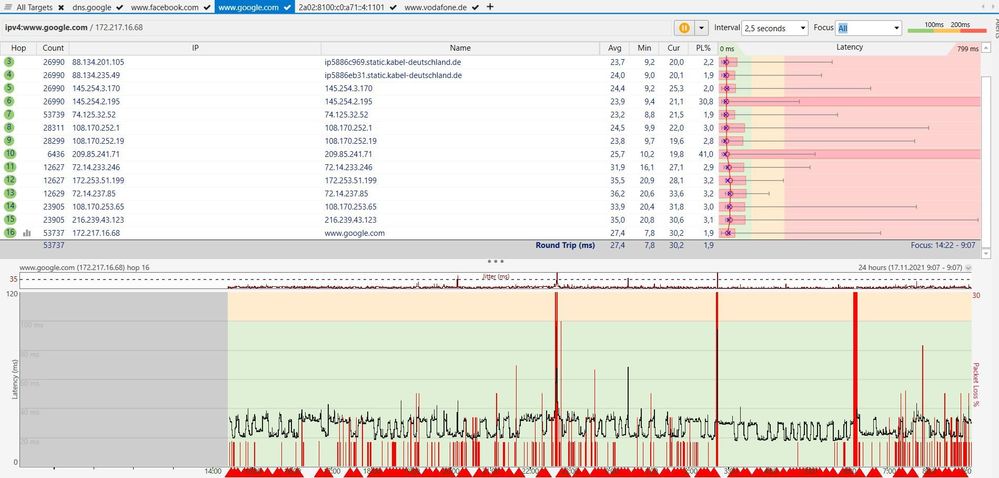Viewport: 999px width, 478px height.
Task: Click the 41,0 packet loss value
Action: tap(705, 154)
